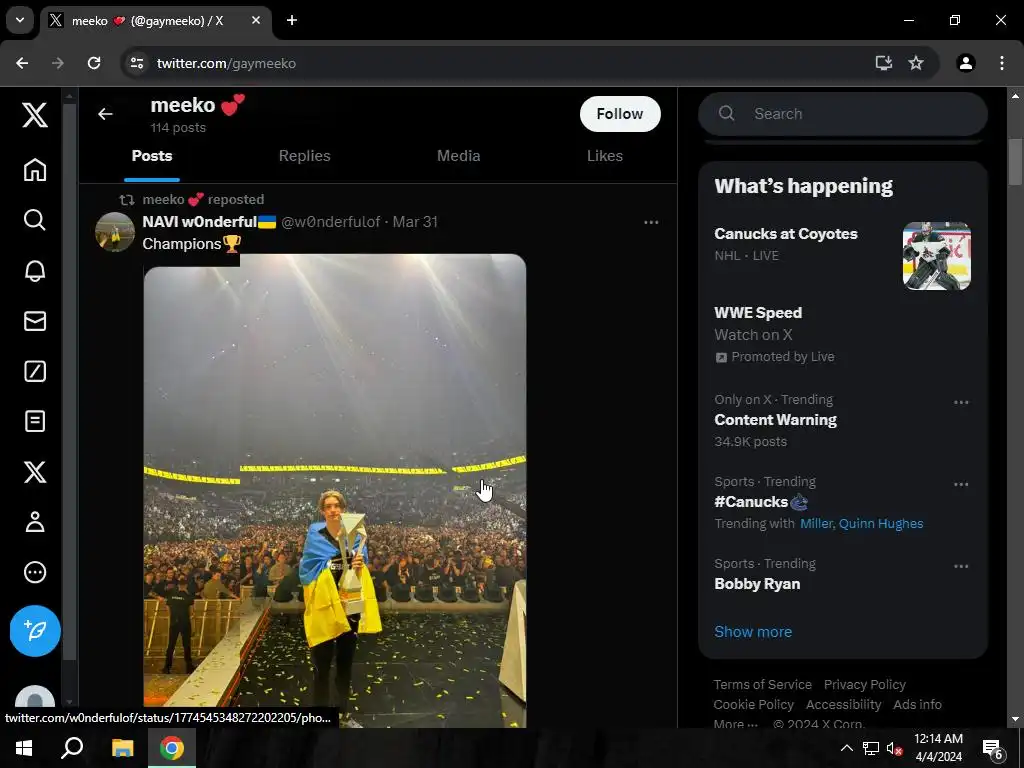Go back using profile header arrow
Viewport: 1024px width, 768px height.
pos(105,114)
